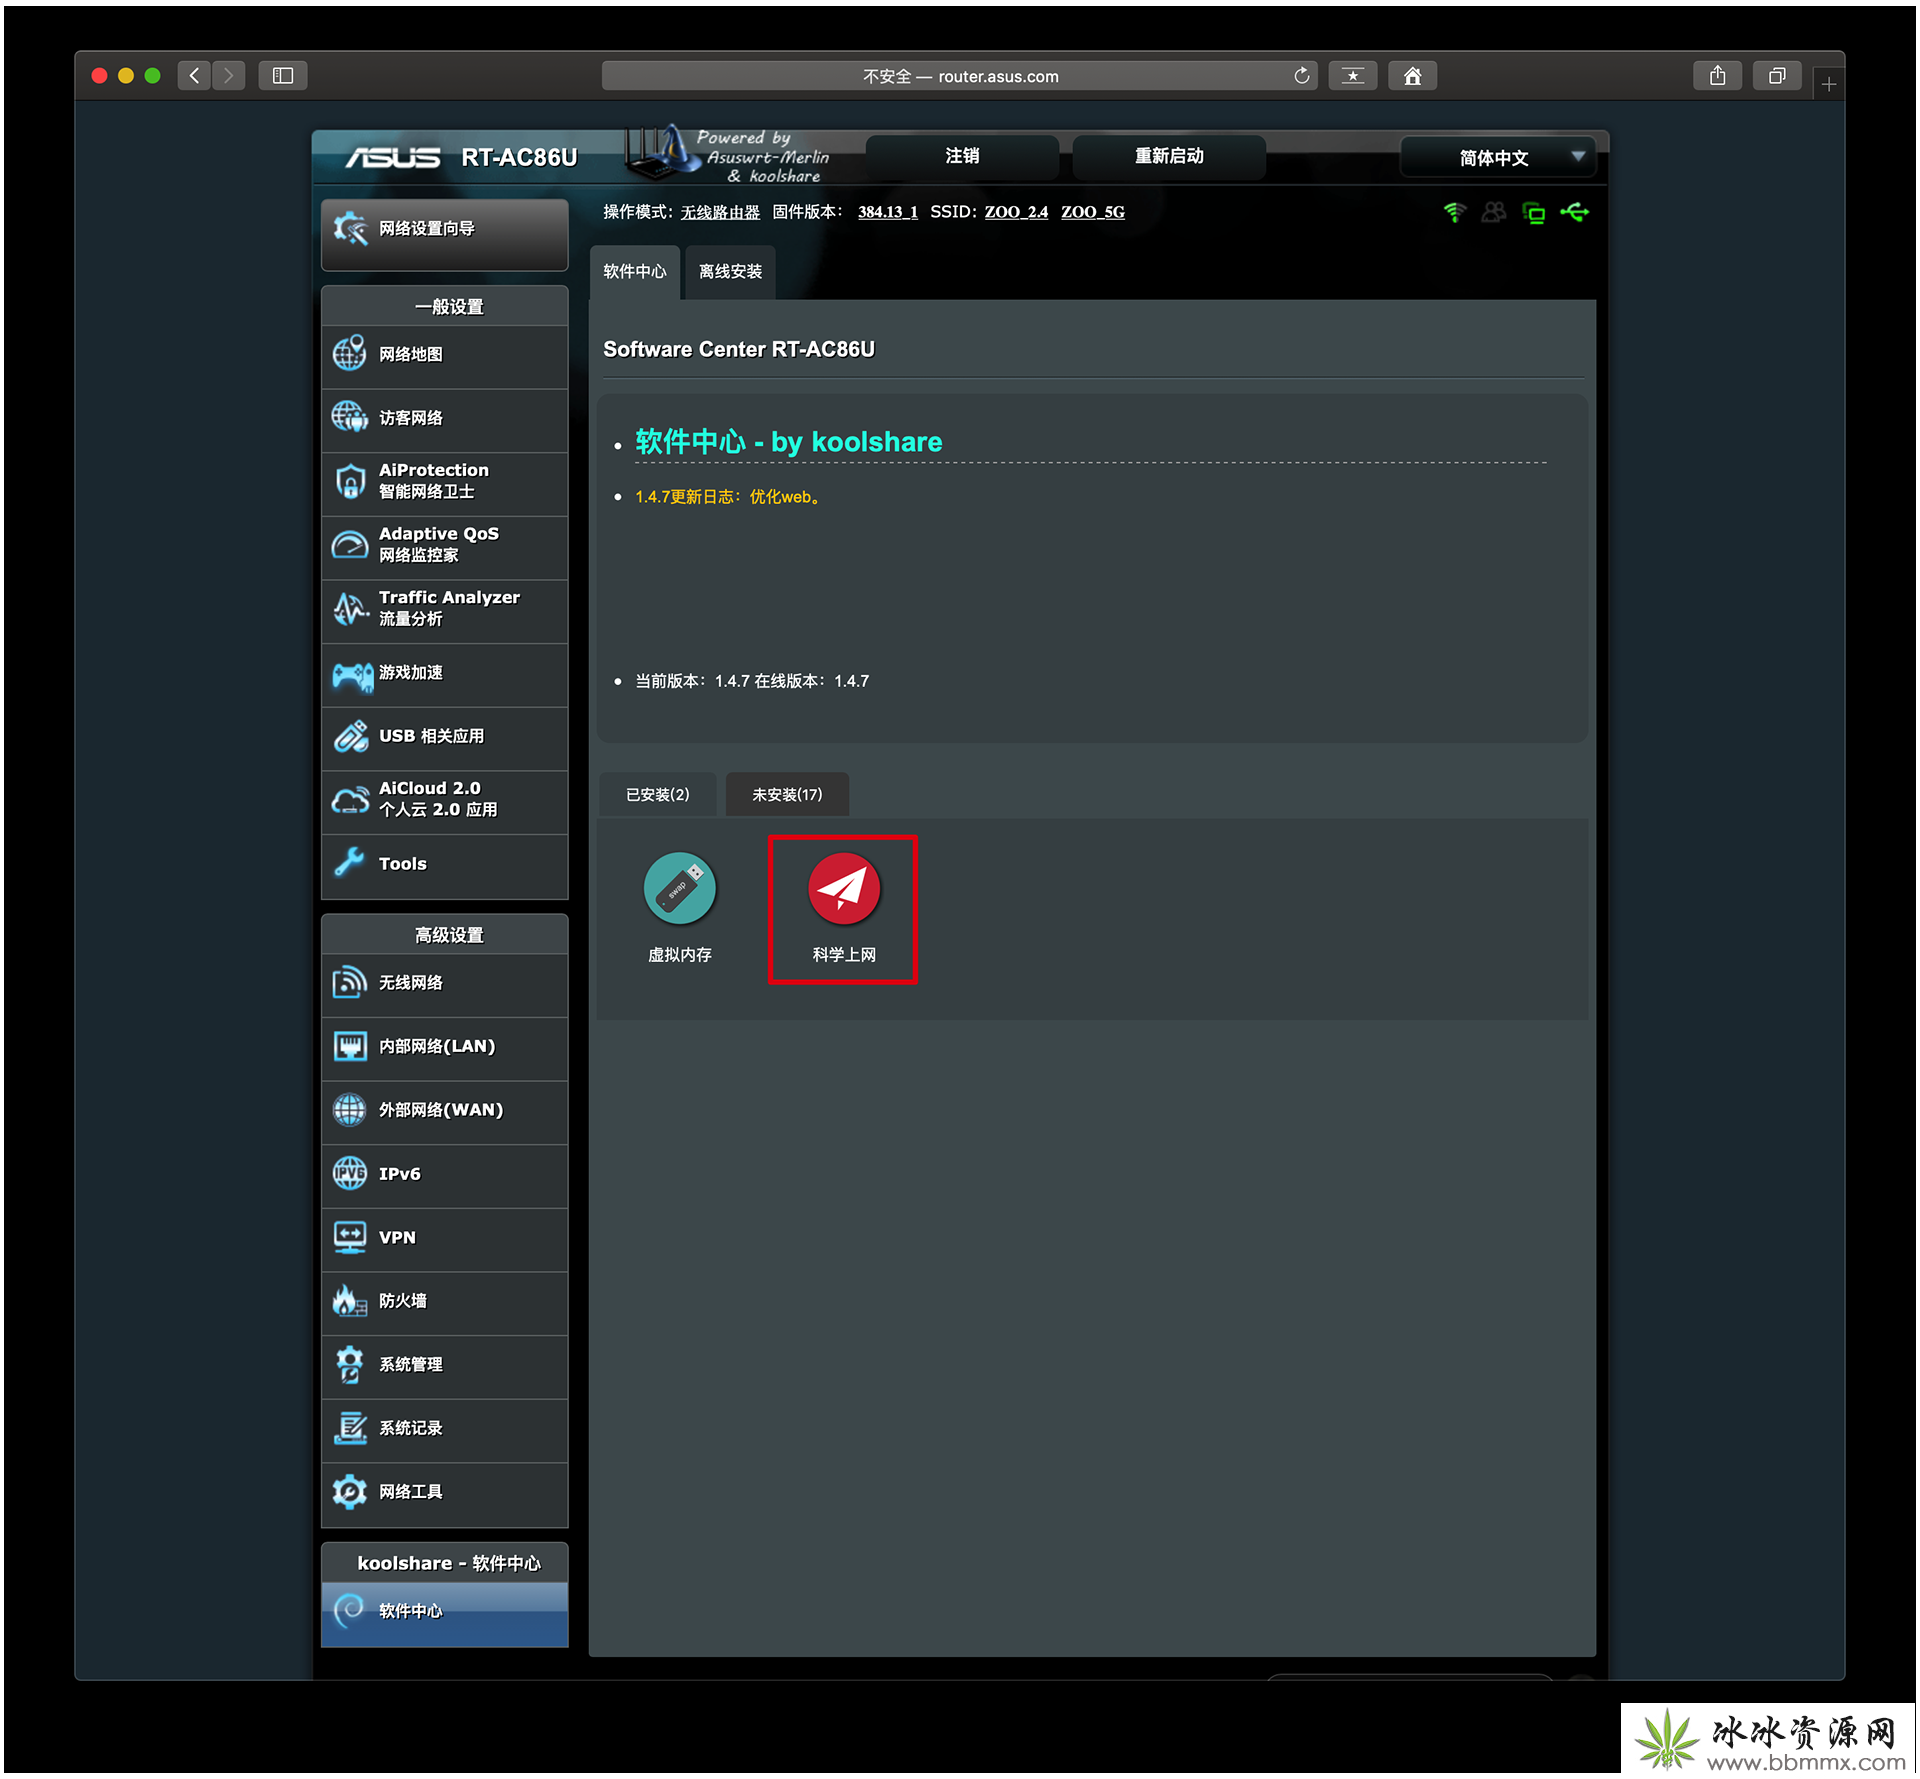Open AiCloud 2.0 cloud icon
This screenshot has width=1920, height=1779.
point(350,799)
